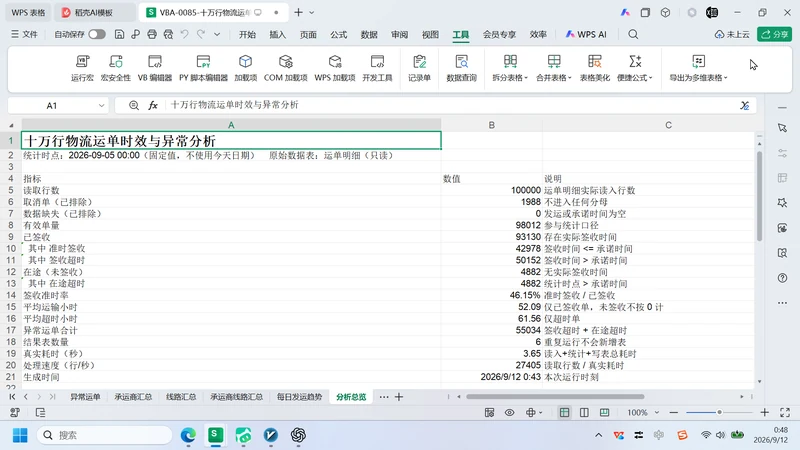Open the VB 编辑器 editor
Screen dimensions: 800x450
pyautogui.click(x=155, y=68)
